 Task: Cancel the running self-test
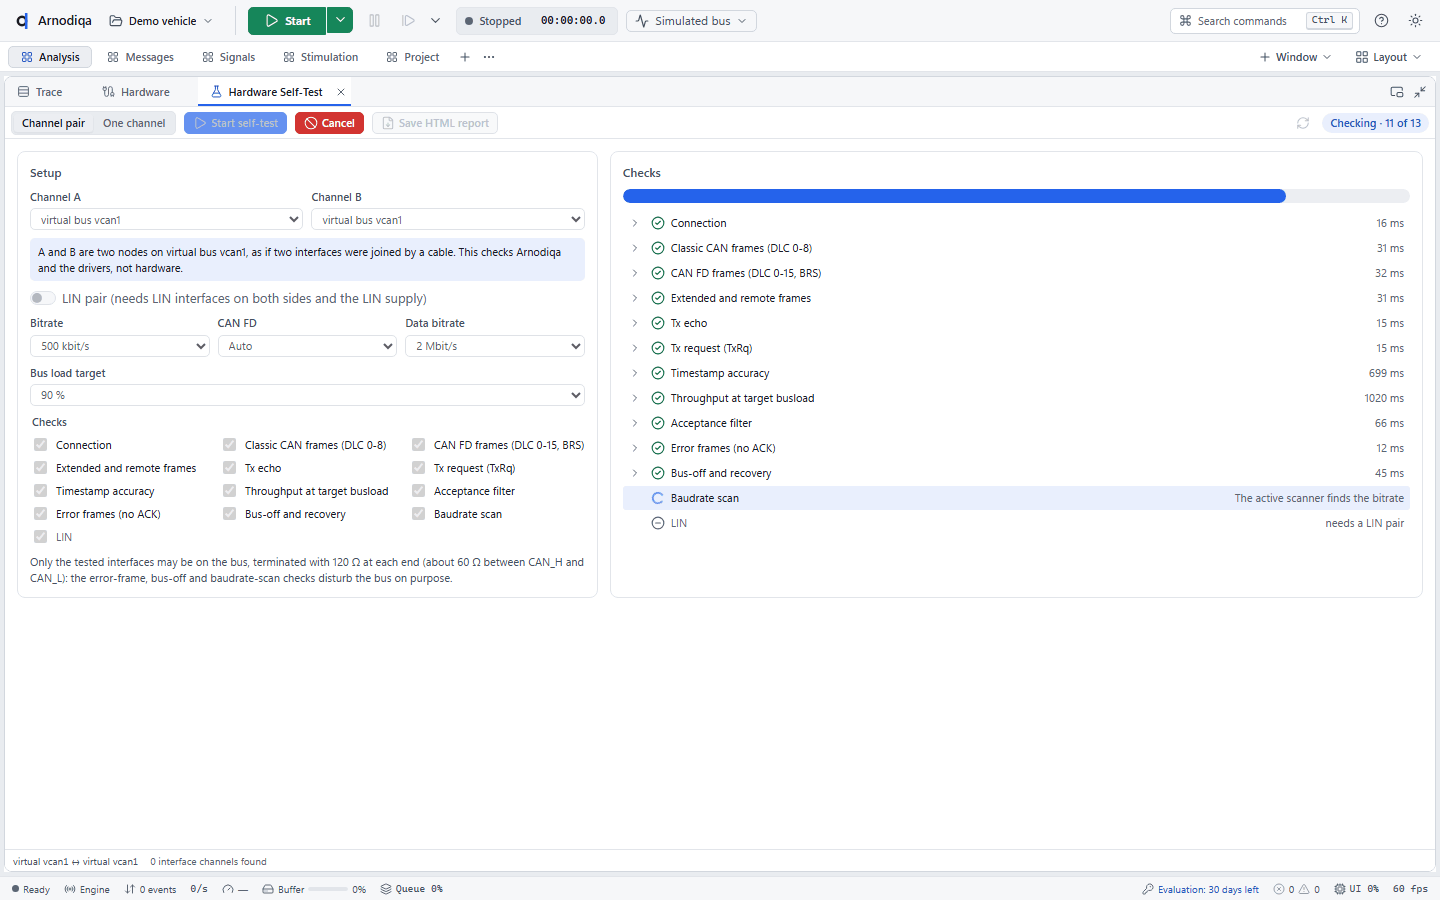point(329,123)
